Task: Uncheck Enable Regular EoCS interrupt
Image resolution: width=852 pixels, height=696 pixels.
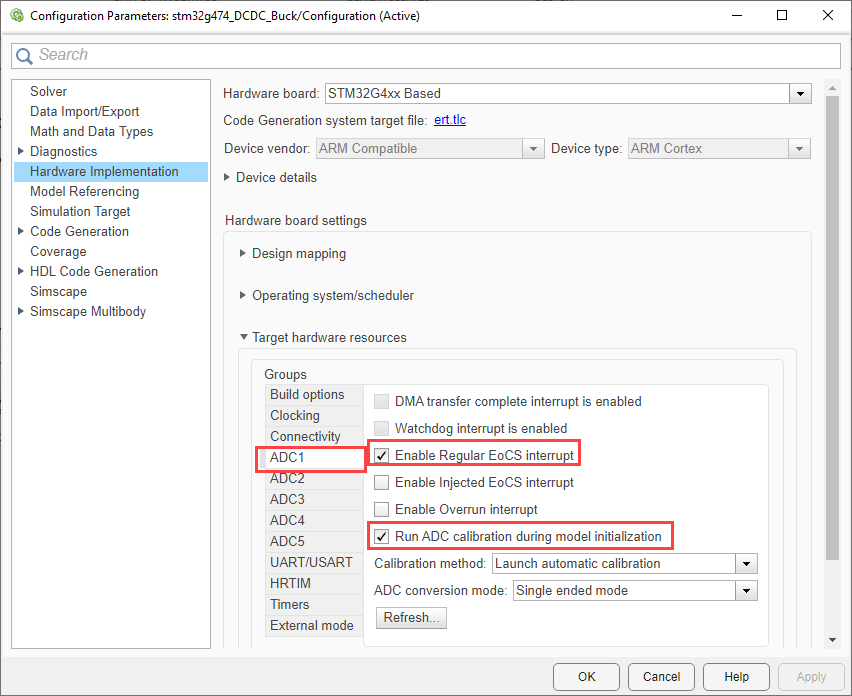Action: [x=382, y=456]
